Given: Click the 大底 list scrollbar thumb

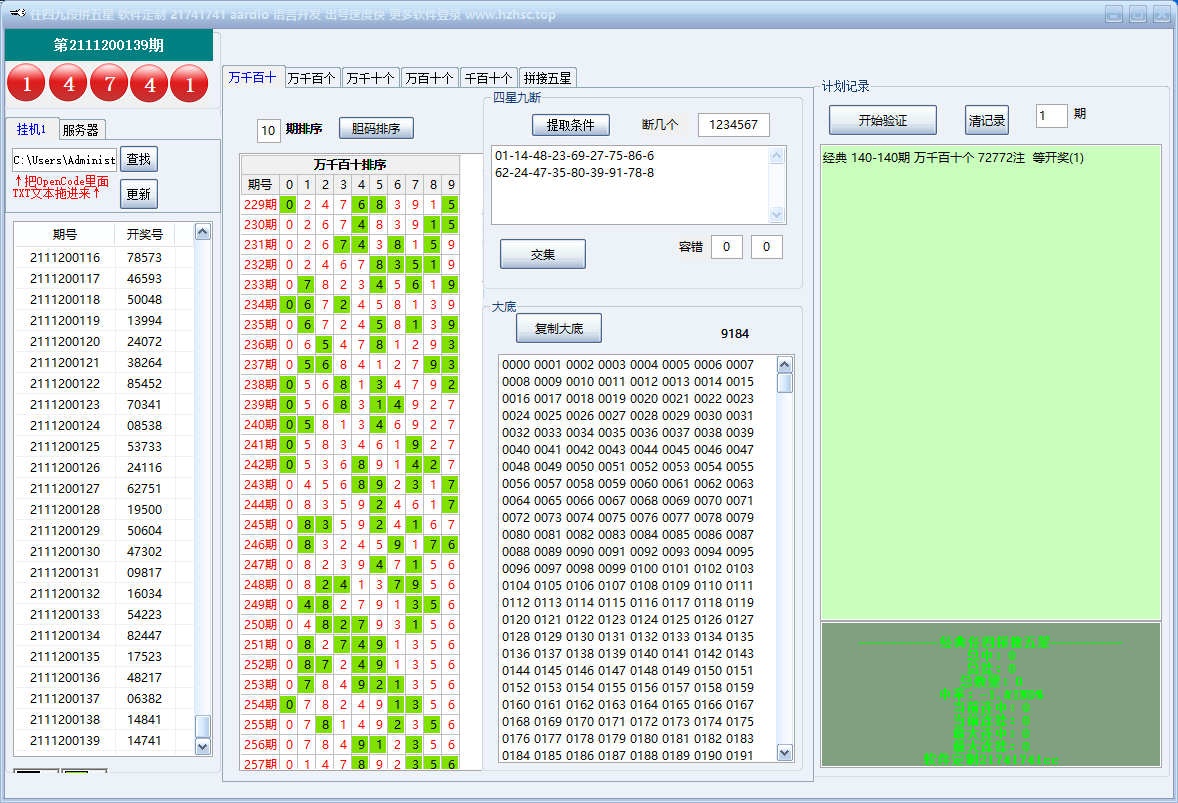Looking at the screenshot, I should point(784,383).
